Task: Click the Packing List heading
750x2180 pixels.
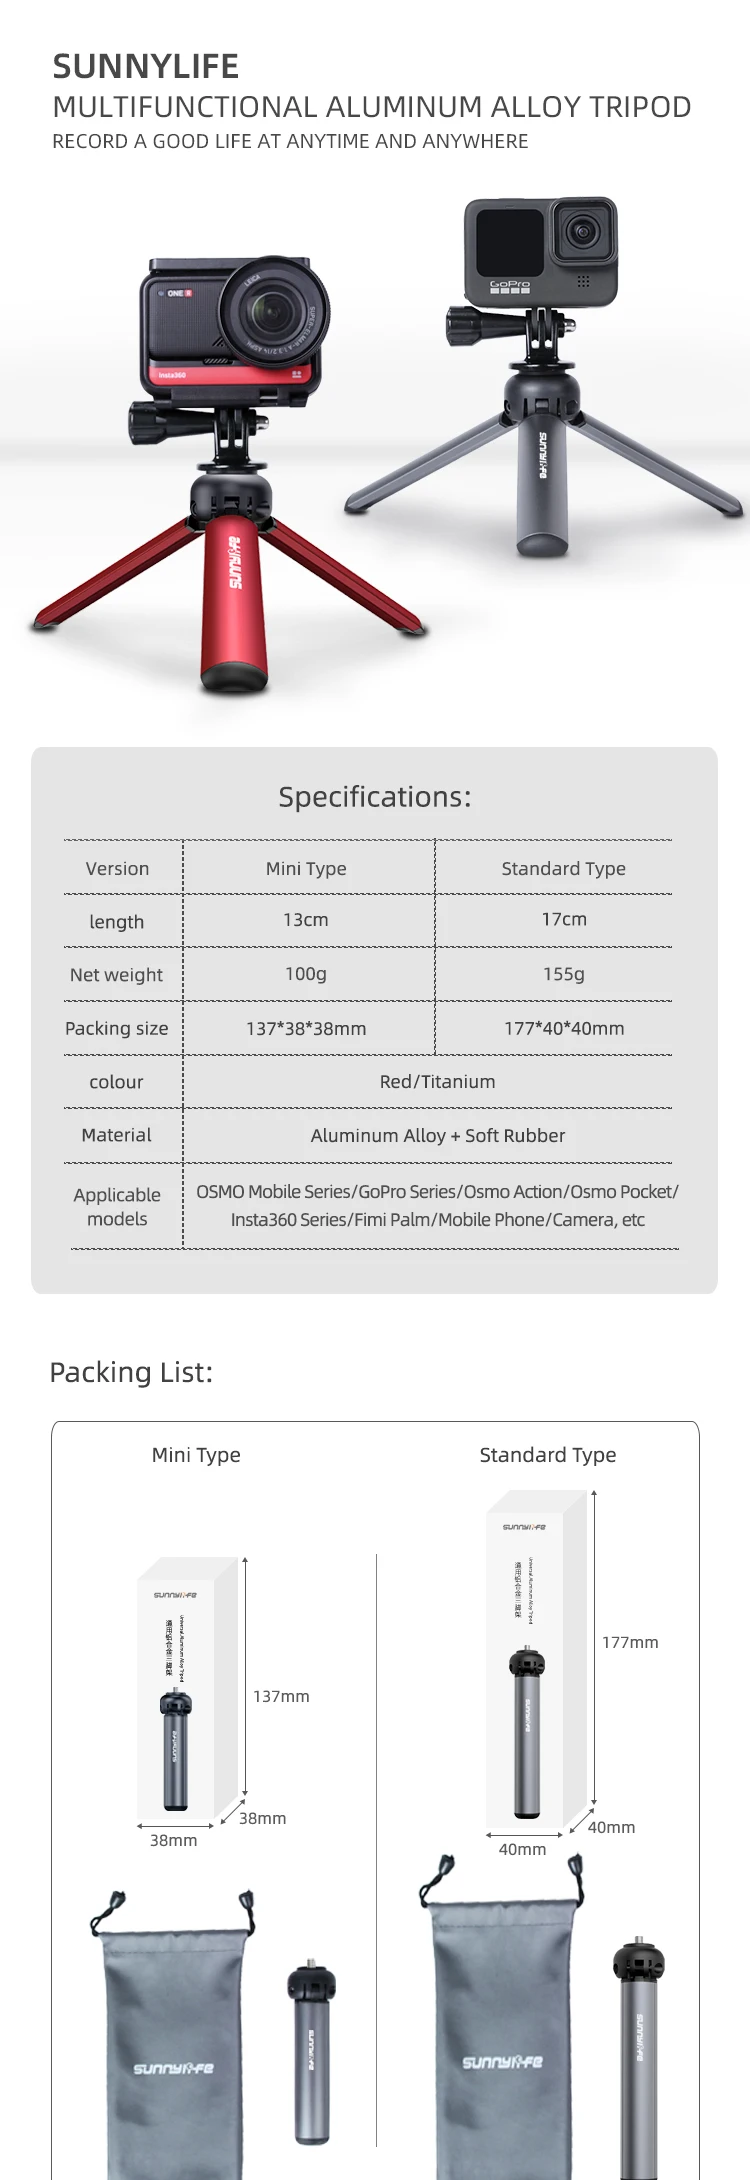Action: pos(131,1372)
